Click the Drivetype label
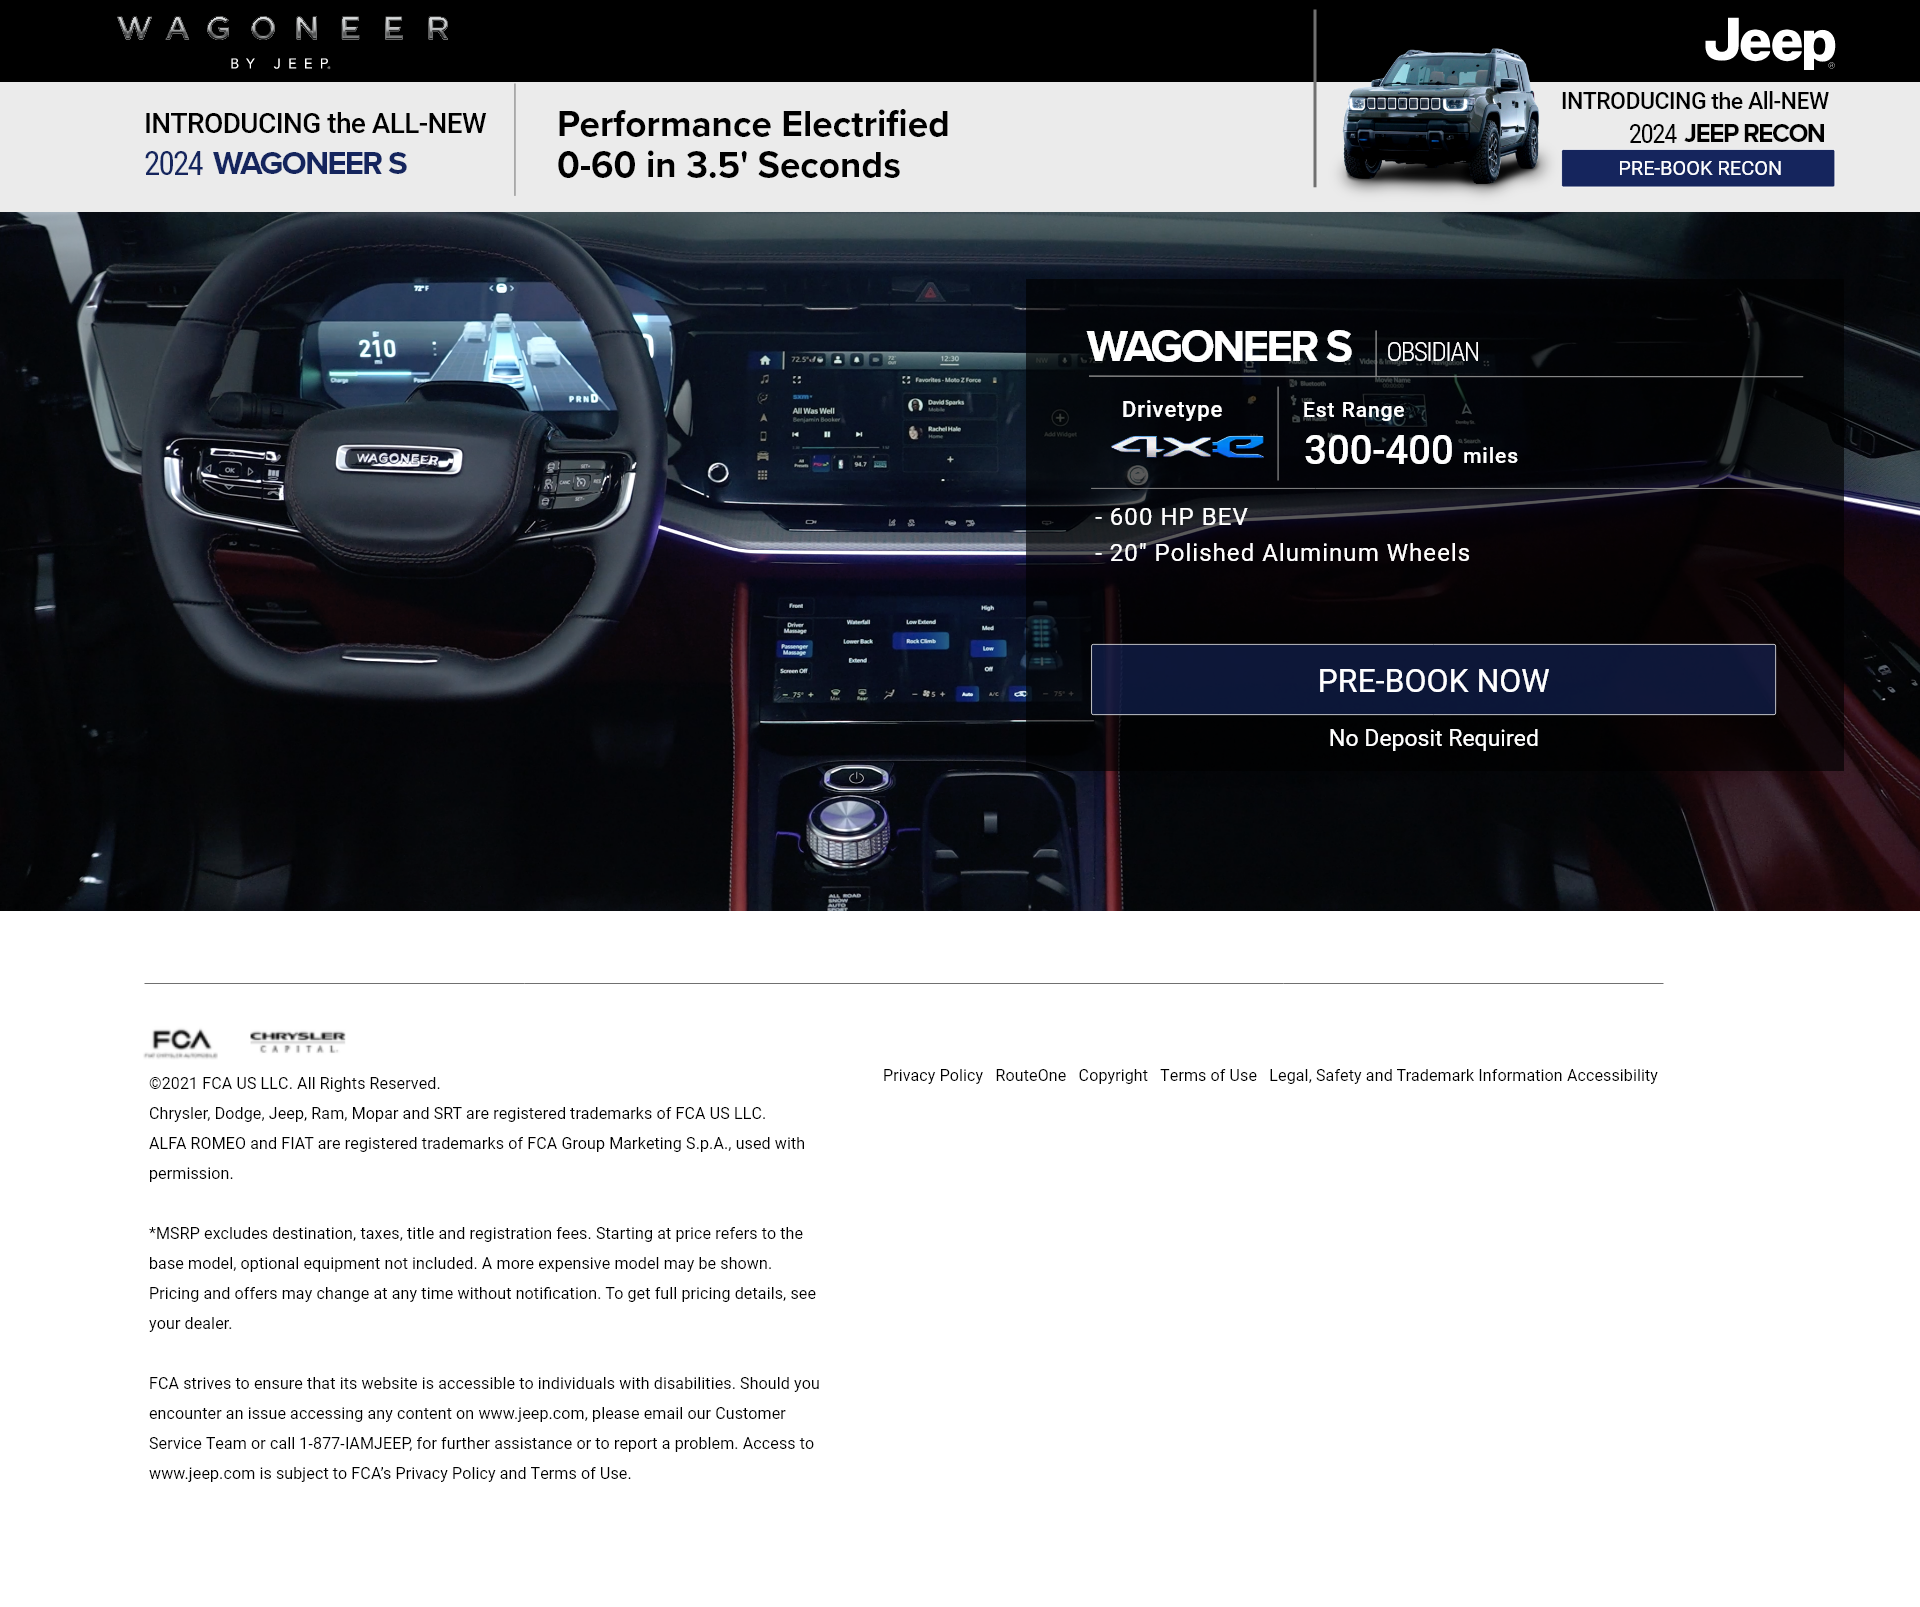1920x1607 pixels. pyautogui.click(x=1172, y=409)
